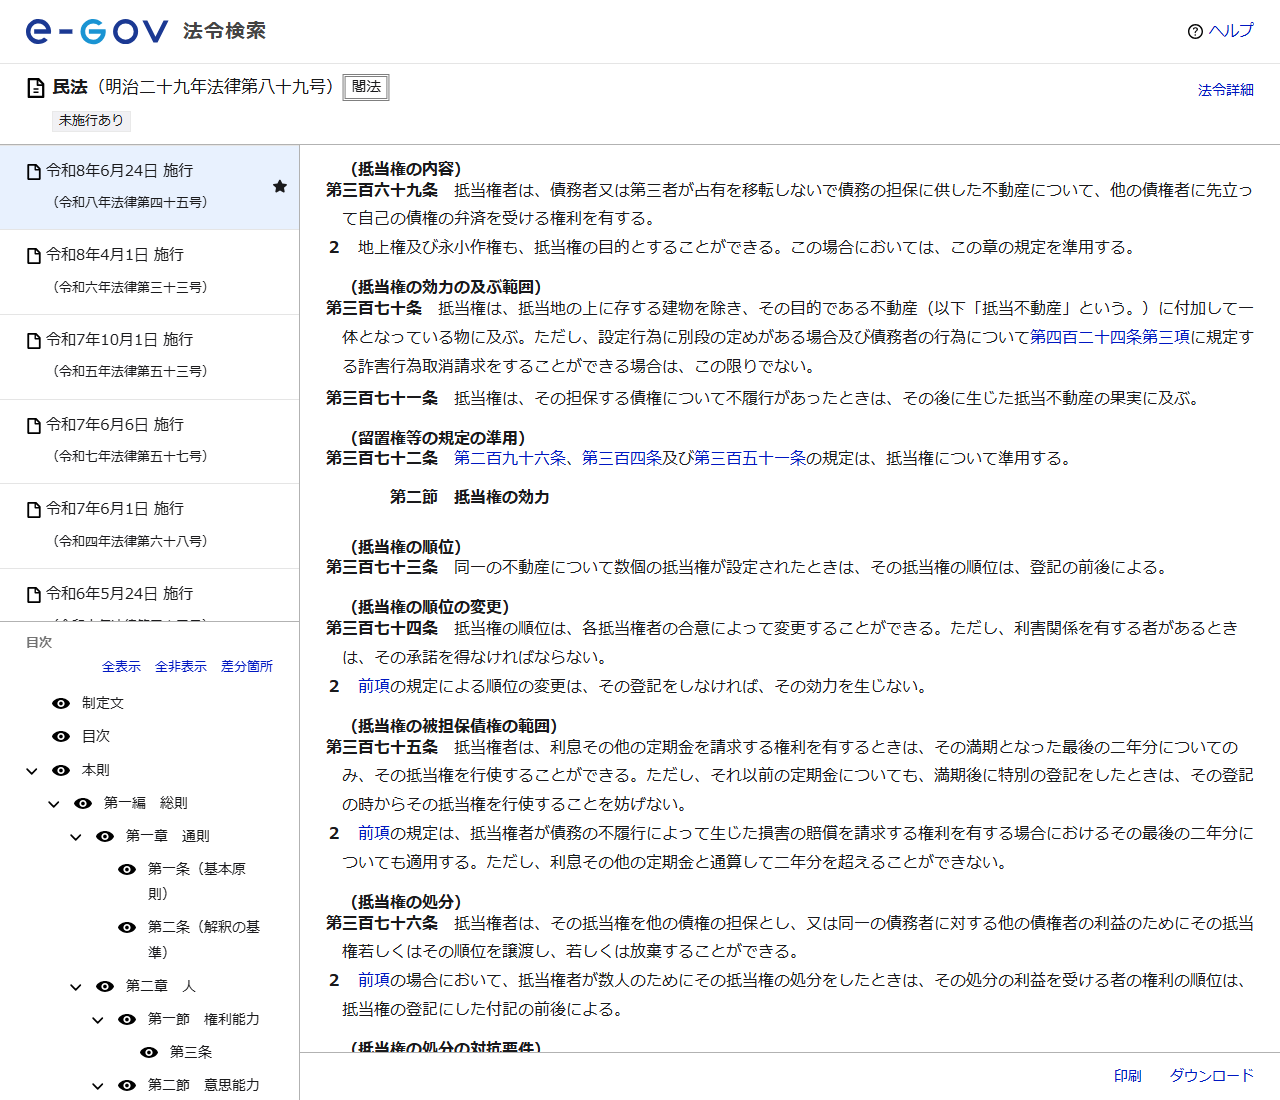
Task: Toggle visibility eye for 第三条
Action: [x=149, y=1053]
